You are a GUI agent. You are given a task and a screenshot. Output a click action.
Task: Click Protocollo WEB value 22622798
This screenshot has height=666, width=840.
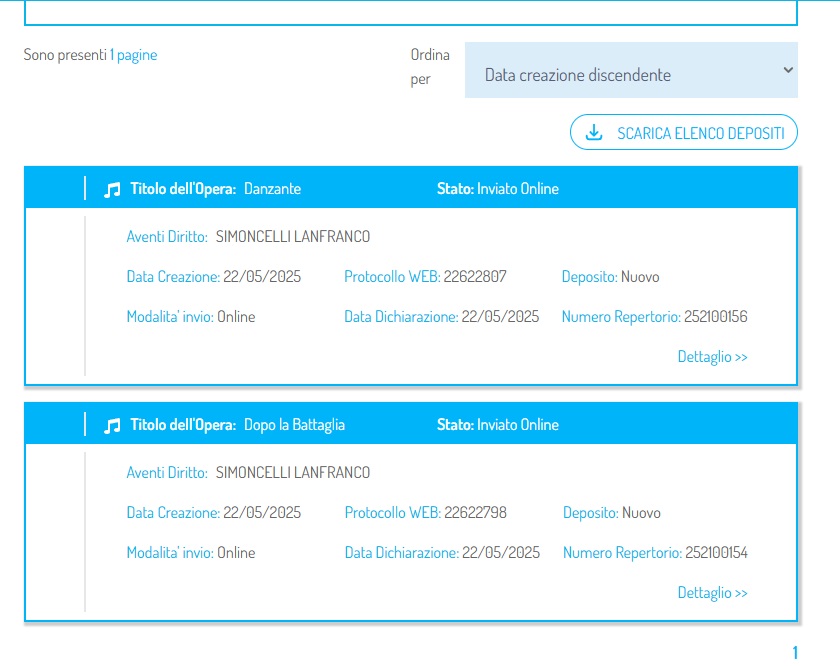475,513
